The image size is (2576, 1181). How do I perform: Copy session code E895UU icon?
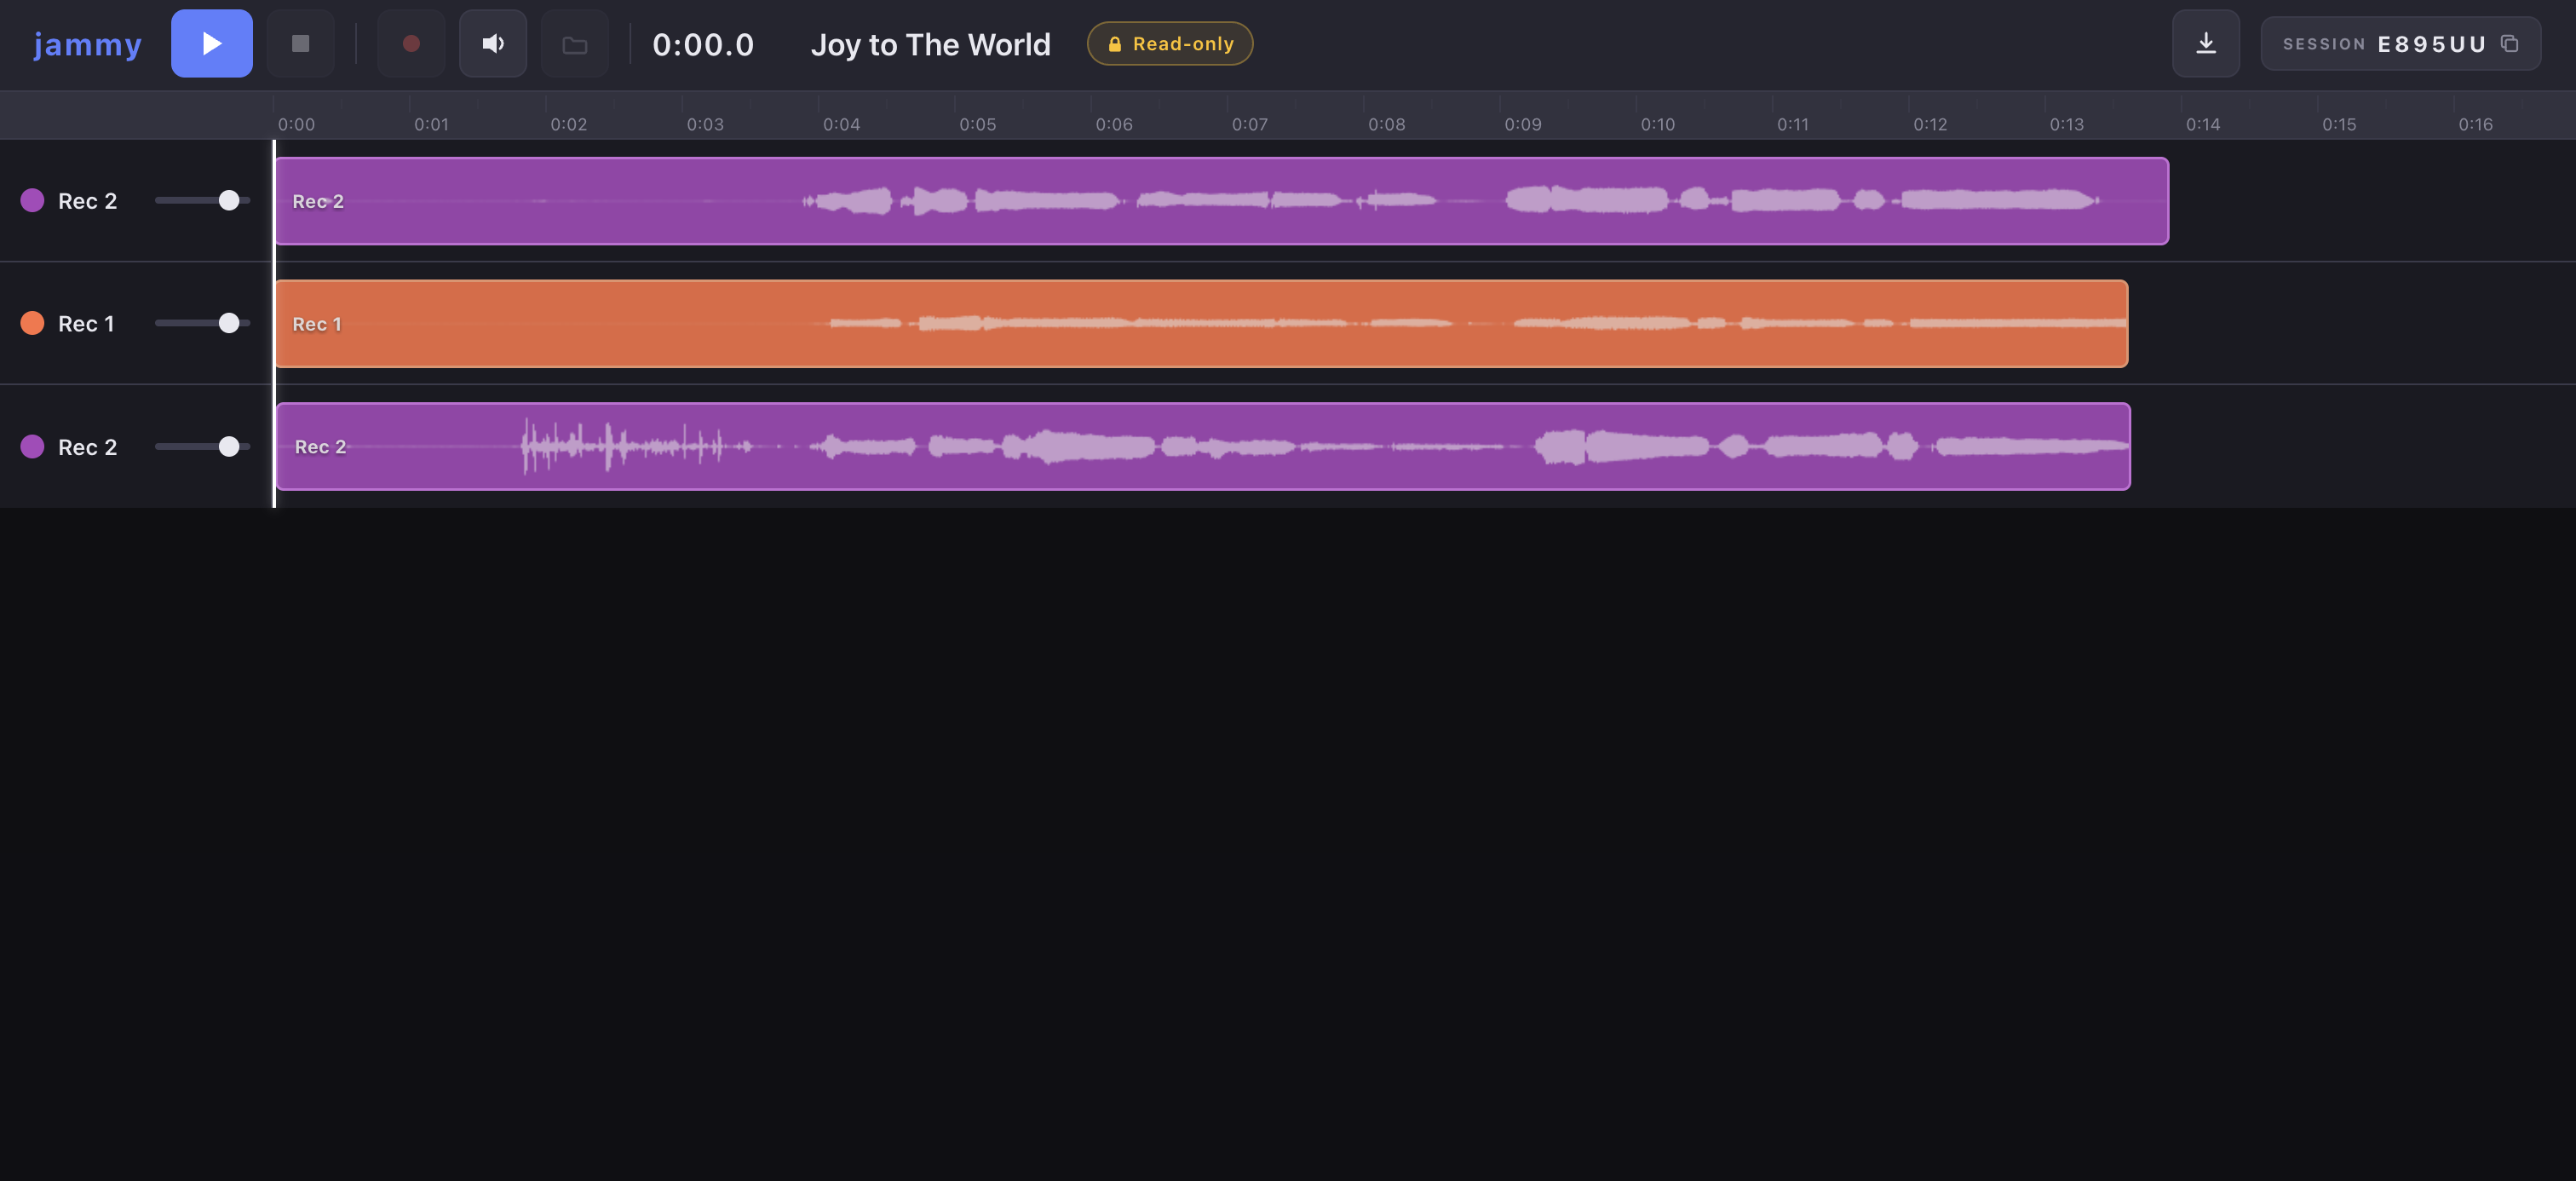point(2509,43)
